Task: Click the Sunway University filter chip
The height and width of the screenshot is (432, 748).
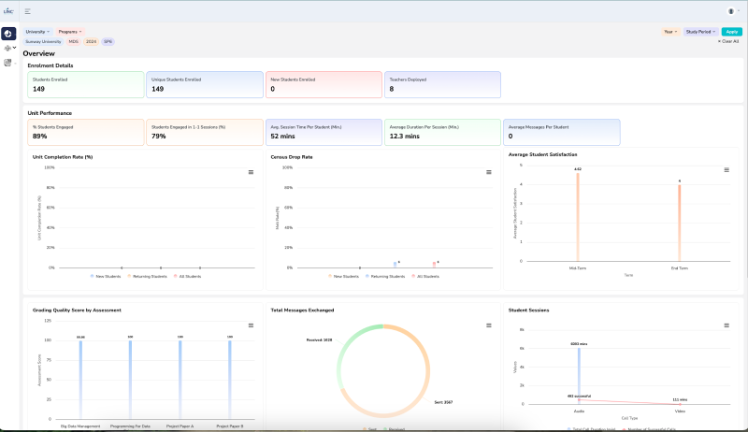Action: click(43, 41)
